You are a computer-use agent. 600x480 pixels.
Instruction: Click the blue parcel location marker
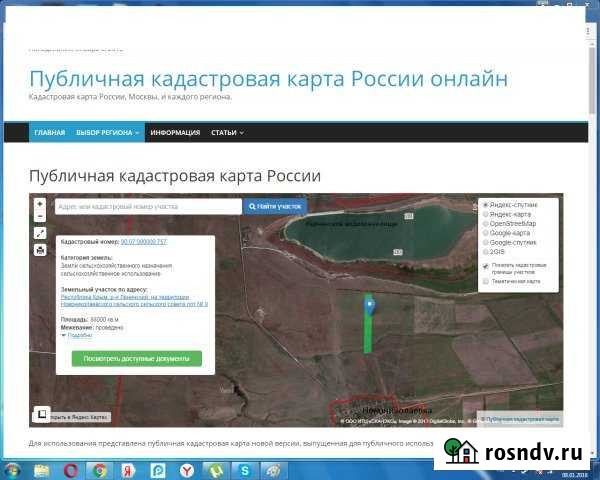(369, 305)
